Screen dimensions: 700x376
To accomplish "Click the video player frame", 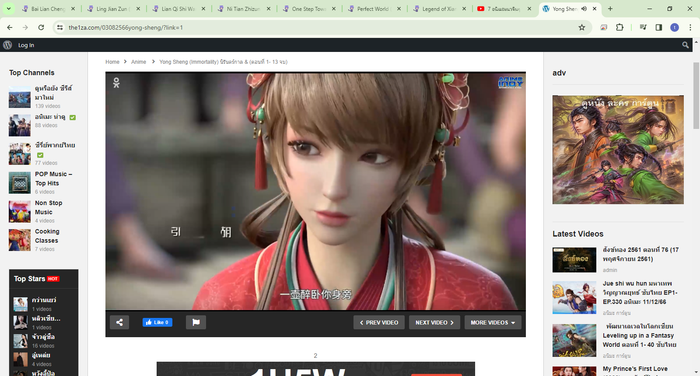I will point(315,191).
